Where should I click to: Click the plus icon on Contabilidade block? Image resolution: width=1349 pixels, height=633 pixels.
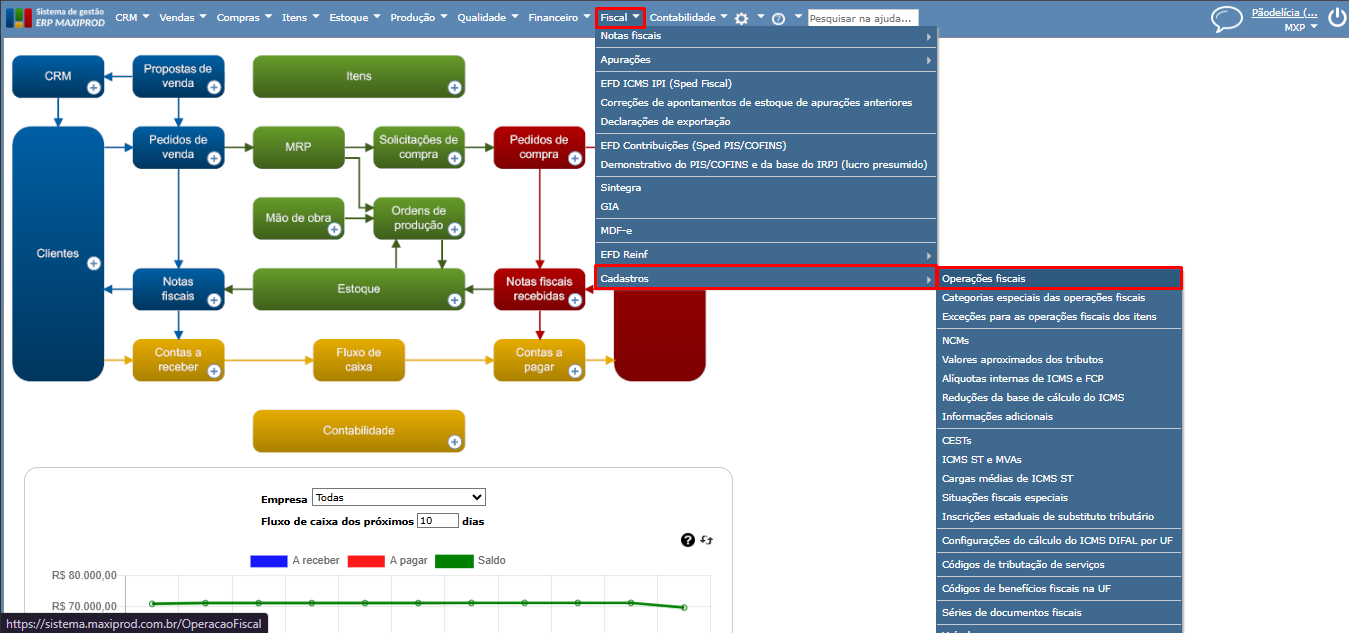[454, 442]
